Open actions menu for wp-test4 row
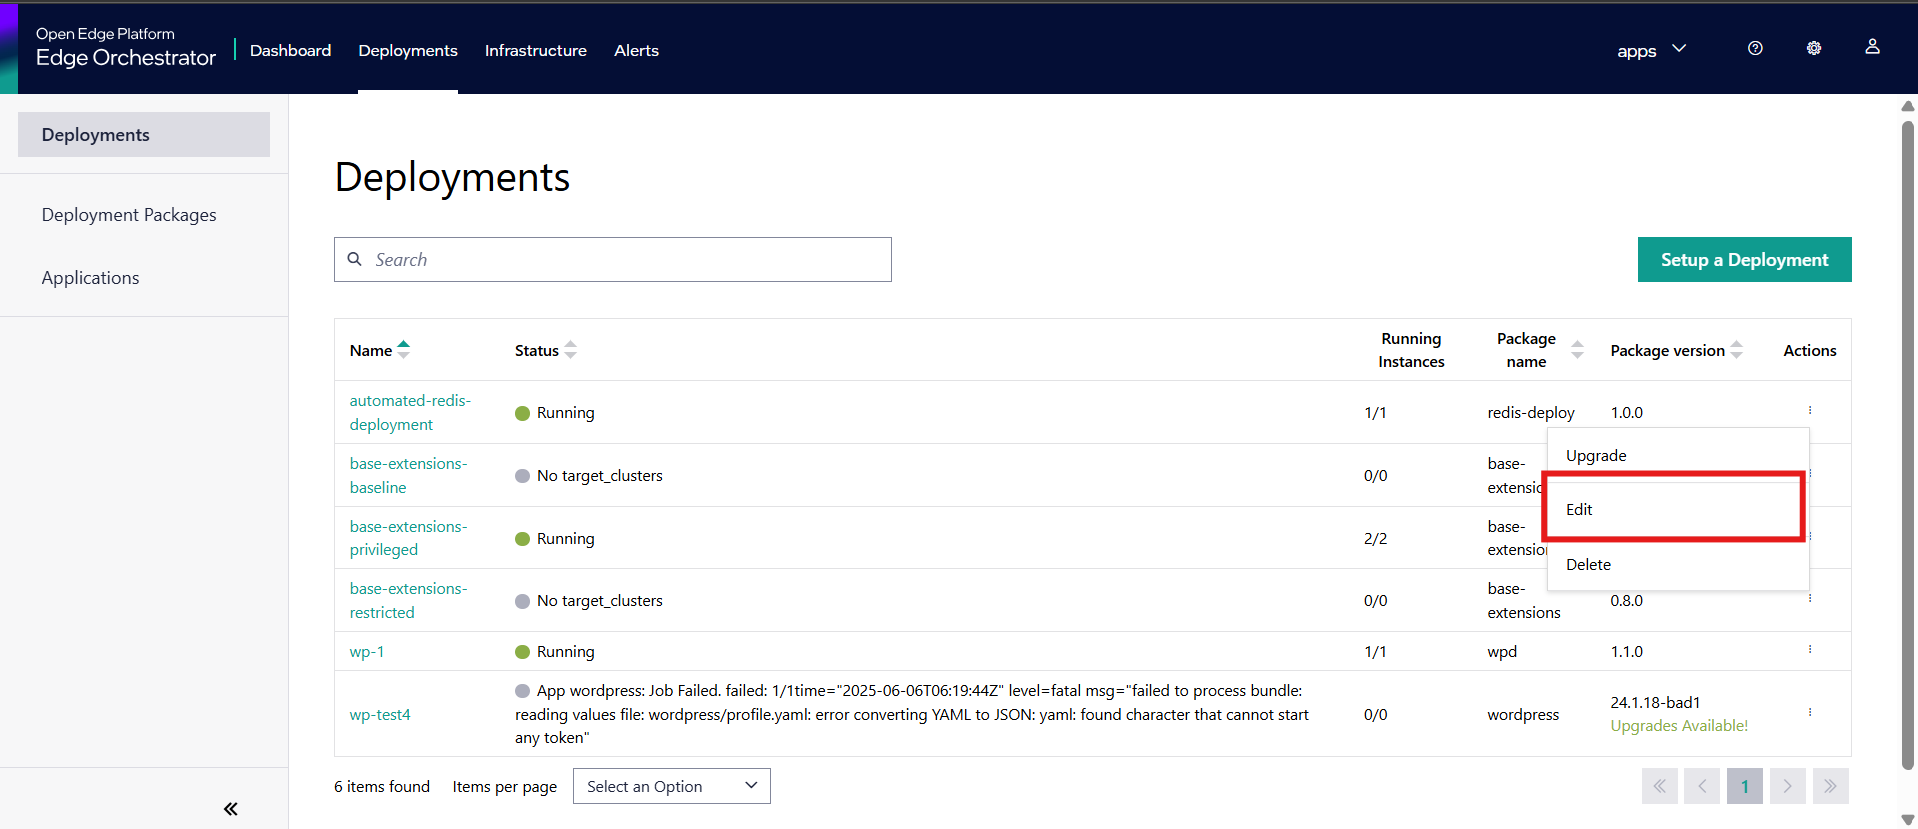The image size is (1918, 829). [1809, 713]
